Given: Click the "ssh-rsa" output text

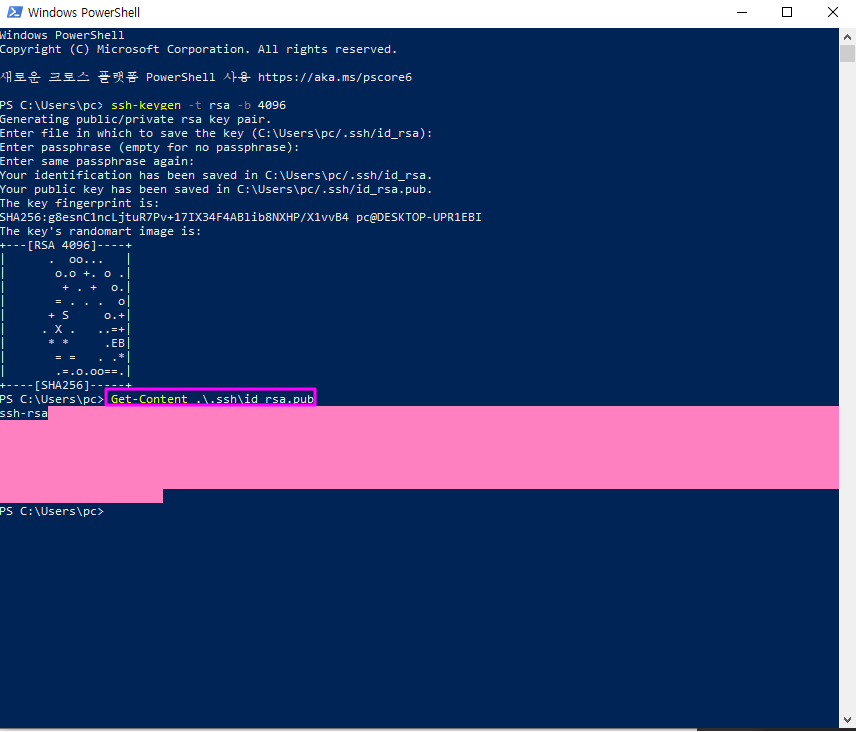Looking at the screenshot, I should (24, 413).
